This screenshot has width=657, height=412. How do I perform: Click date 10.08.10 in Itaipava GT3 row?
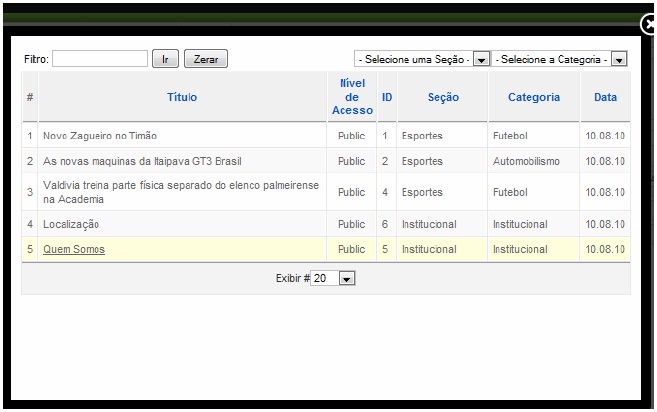pos(605,161)
